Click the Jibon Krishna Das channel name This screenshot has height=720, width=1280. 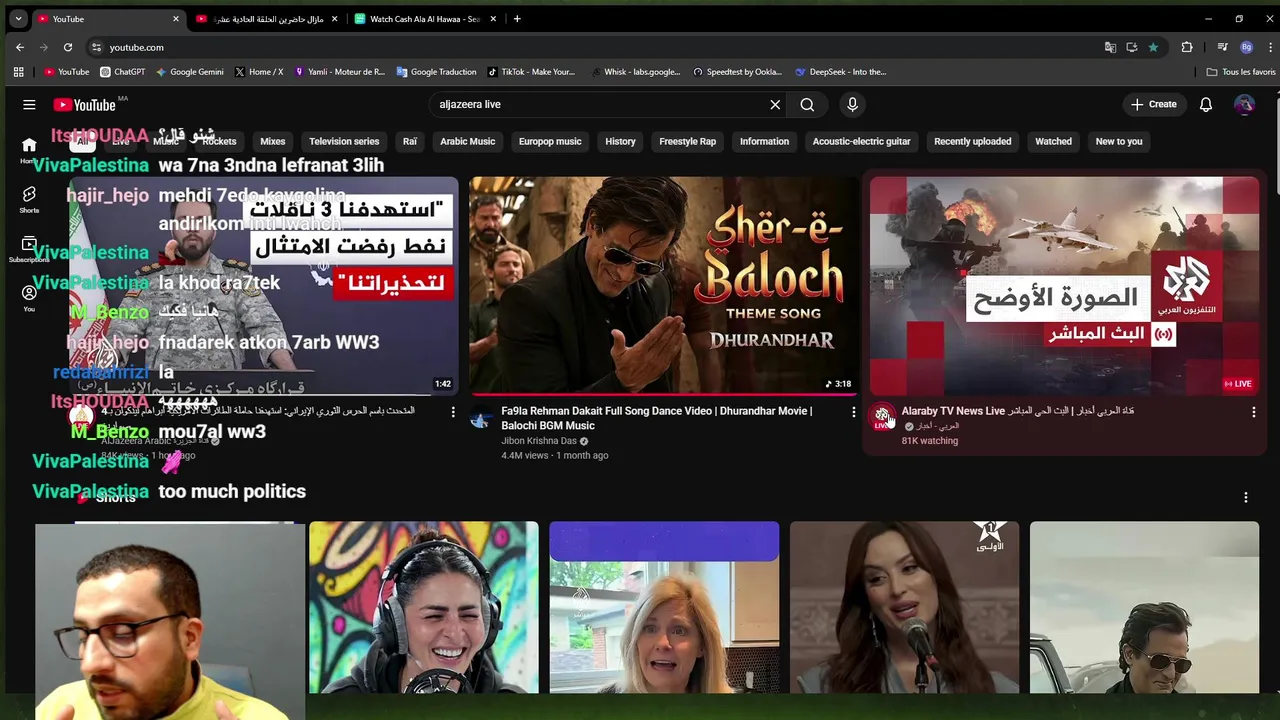tap(539, 441)
